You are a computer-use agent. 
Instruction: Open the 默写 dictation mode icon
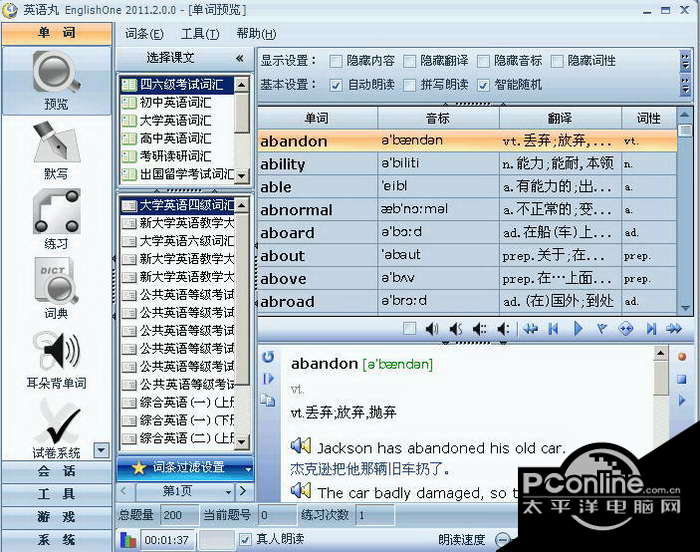point(56,150)
